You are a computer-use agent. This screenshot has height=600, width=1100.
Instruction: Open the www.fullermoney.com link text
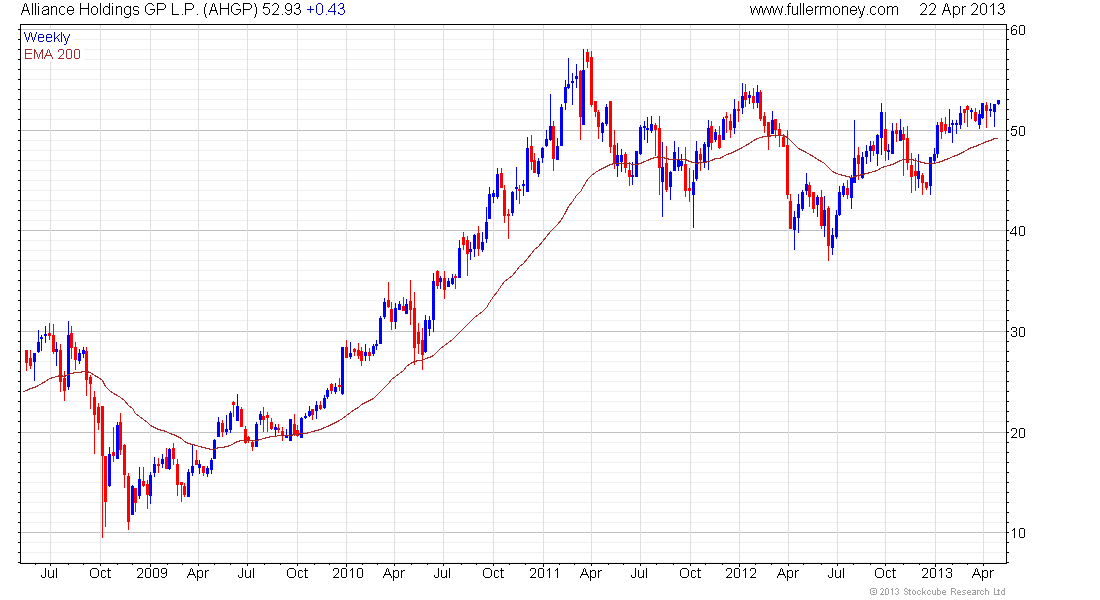point(824,10)
